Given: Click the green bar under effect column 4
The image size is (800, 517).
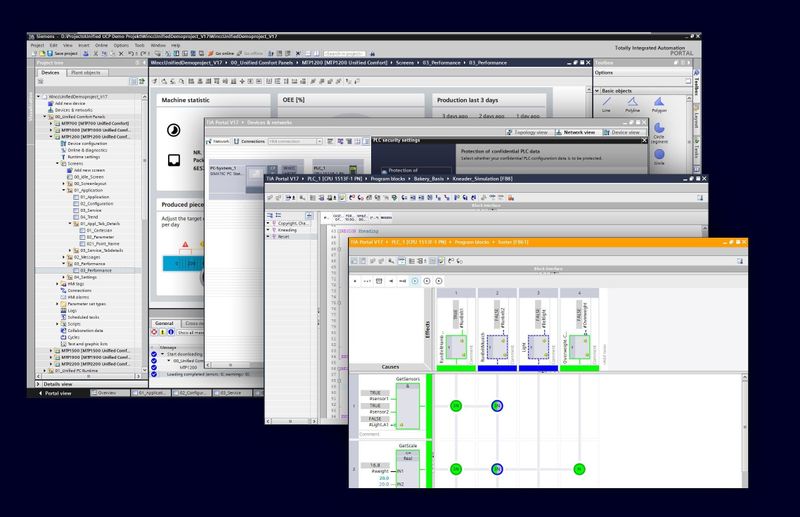Looking at the screenshot, I should pos(579,368).
